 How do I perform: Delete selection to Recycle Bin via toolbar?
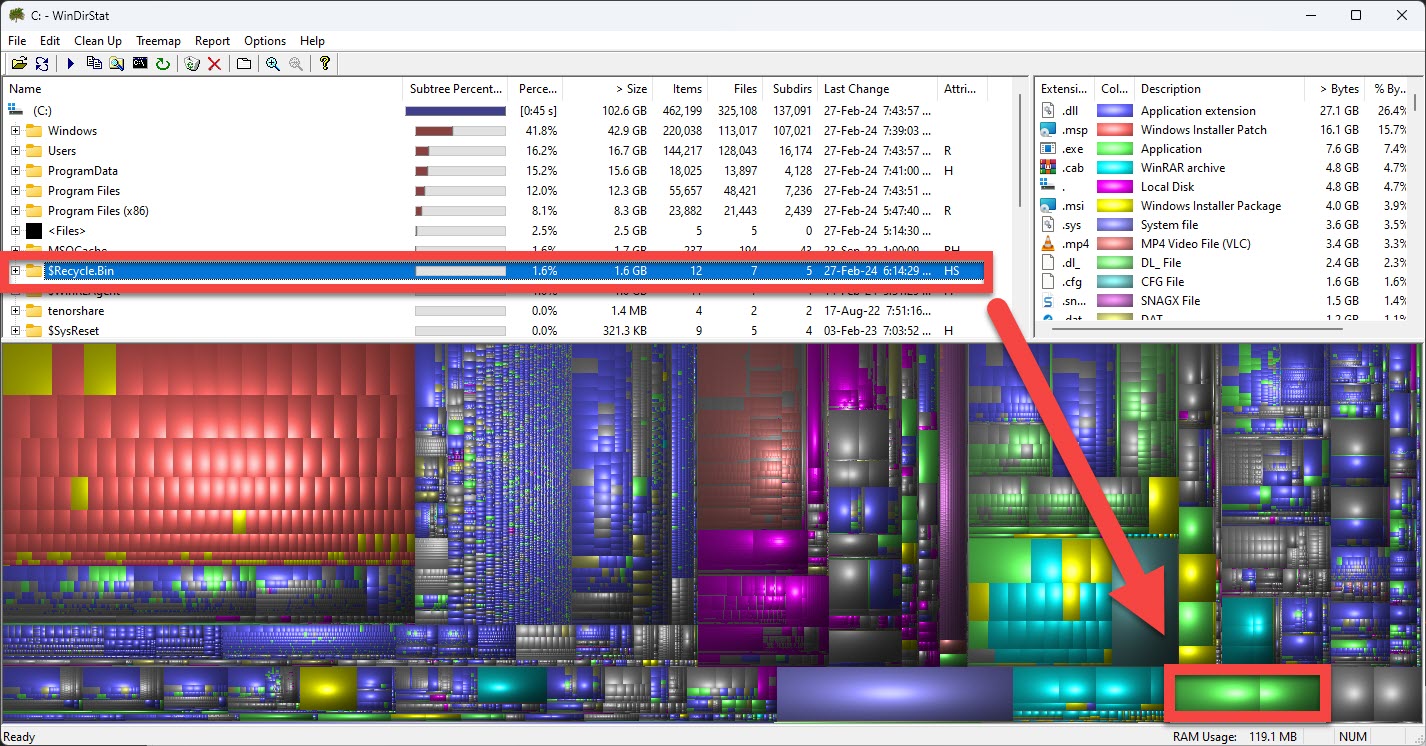[x=190, y=63]
